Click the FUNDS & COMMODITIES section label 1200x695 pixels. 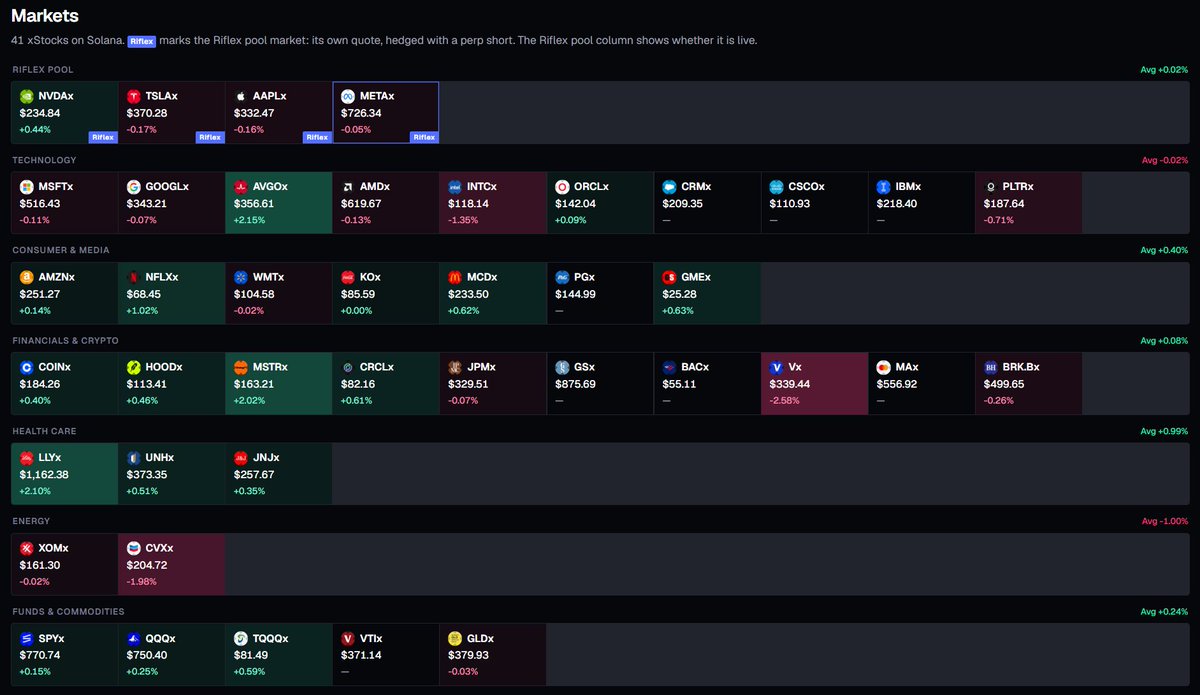tap(68, 611)
